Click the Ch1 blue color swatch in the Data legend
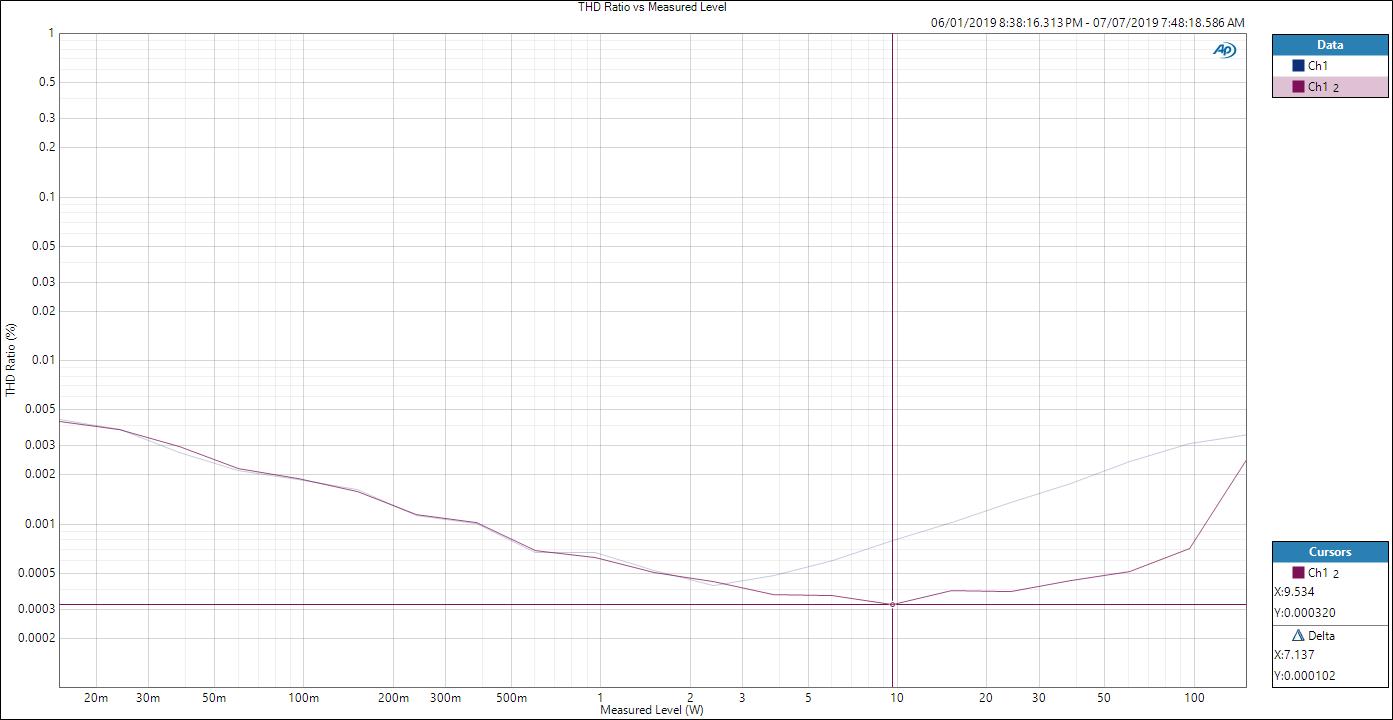 pyautogui.click(x=1298, y=66)
